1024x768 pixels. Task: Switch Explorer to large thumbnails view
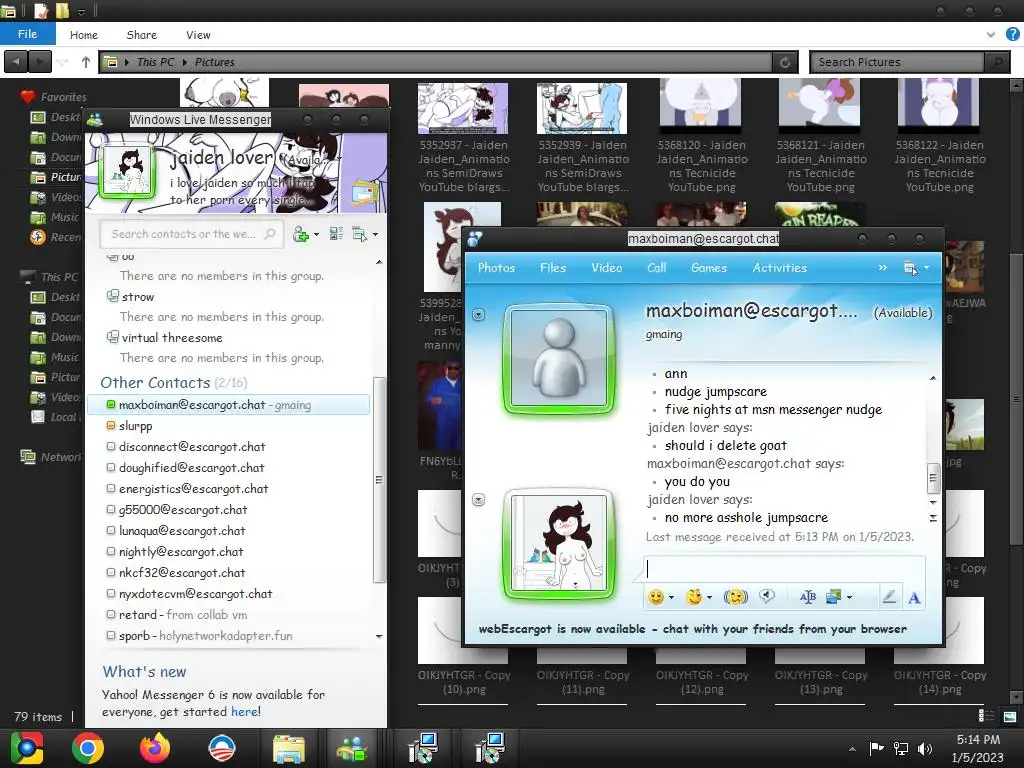pos(1010,716)
